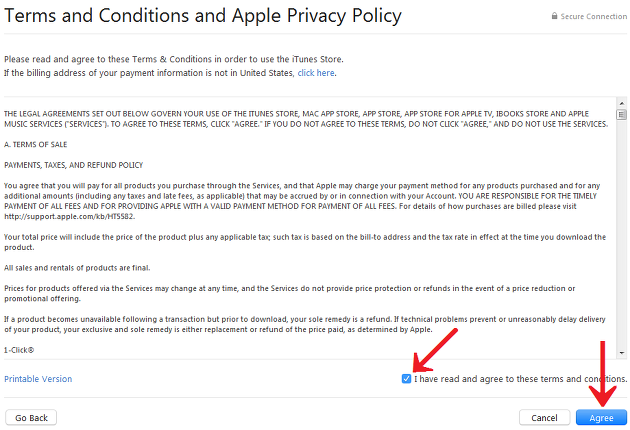Click the 'PAYMENTS, TAXES, AND REFUND POLICY' heading
This screenshot has width=630, height=430.
(74, 165)
